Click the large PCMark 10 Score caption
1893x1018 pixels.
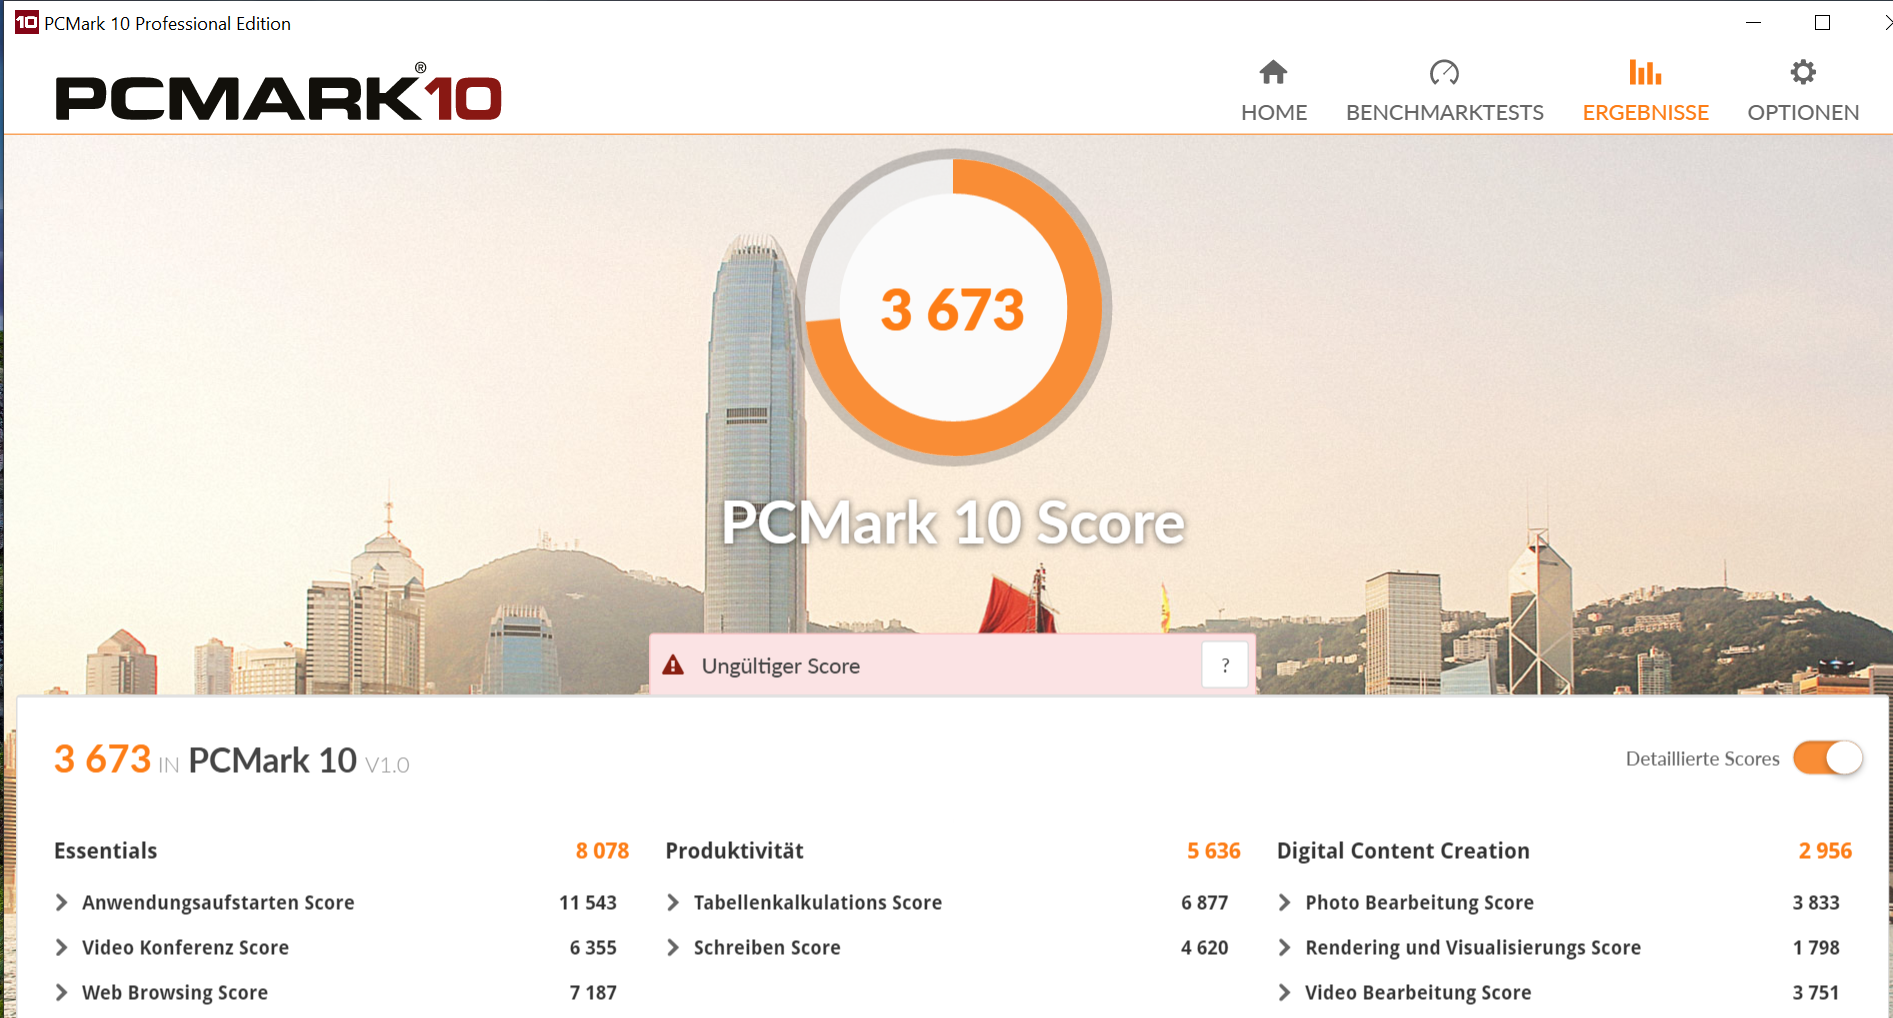954,523
